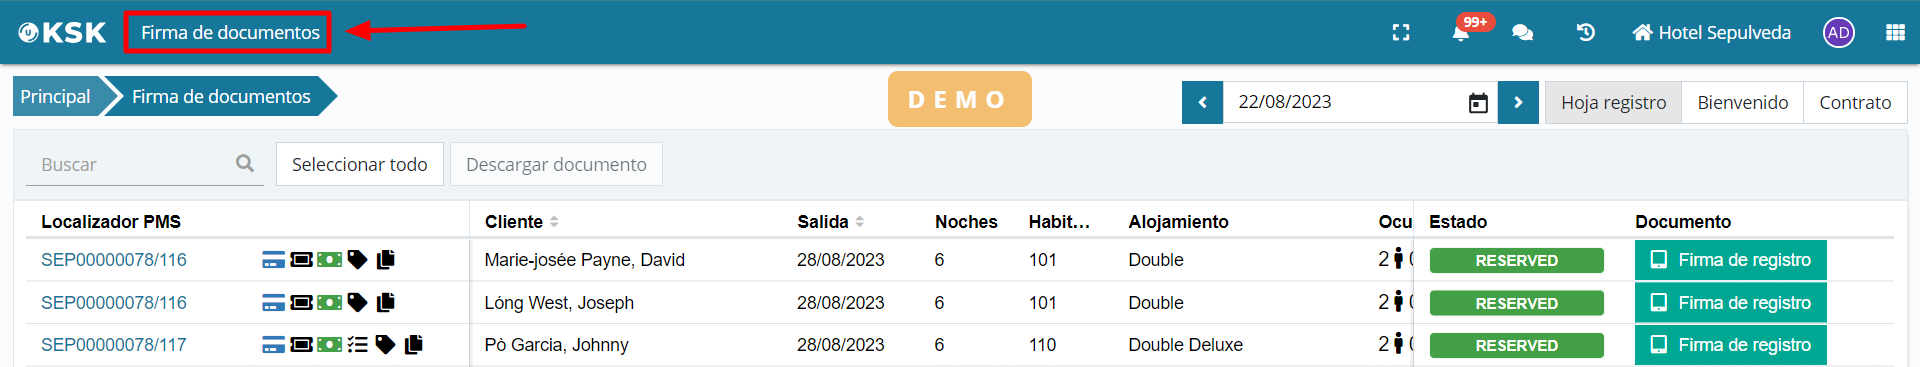Viewport: 1920px width, 367px height.
Task: Open SEP00000078/116 link for Marie-josée Payne
Action: click(x=114, y=260)
